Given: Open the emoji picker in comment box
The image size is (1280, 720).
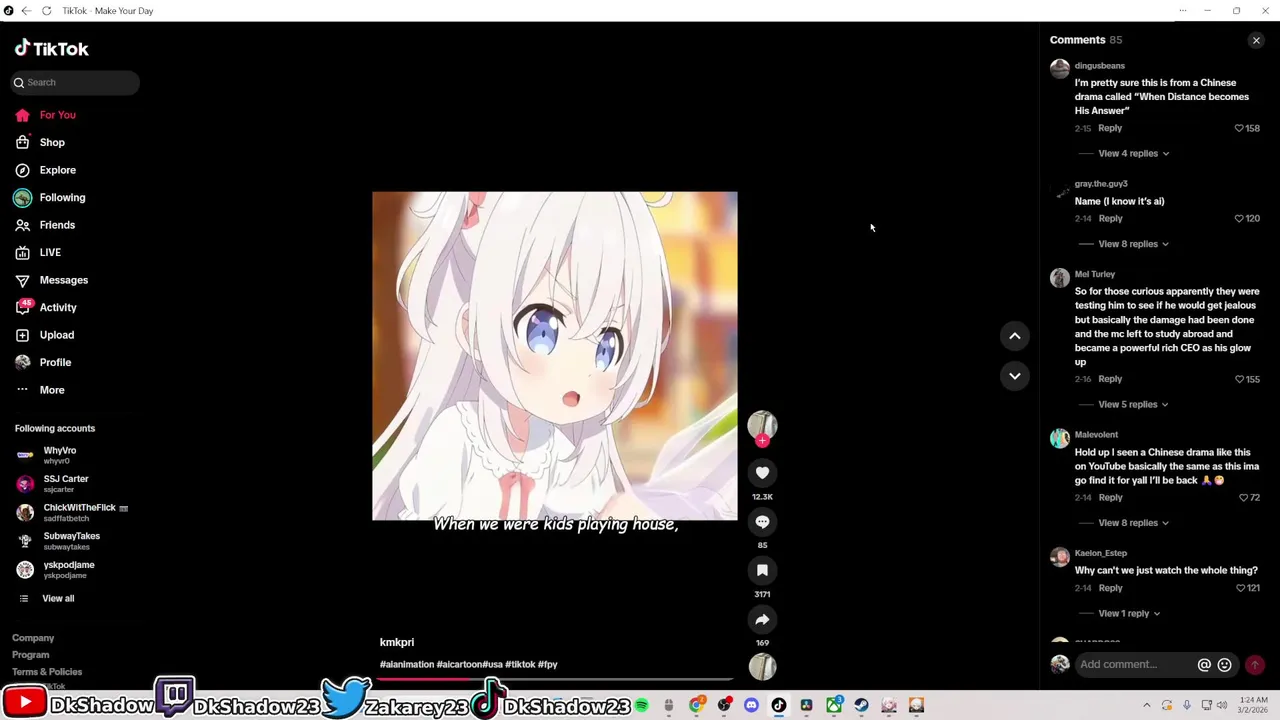Looking at the screenshot, I should (1224, 665).
